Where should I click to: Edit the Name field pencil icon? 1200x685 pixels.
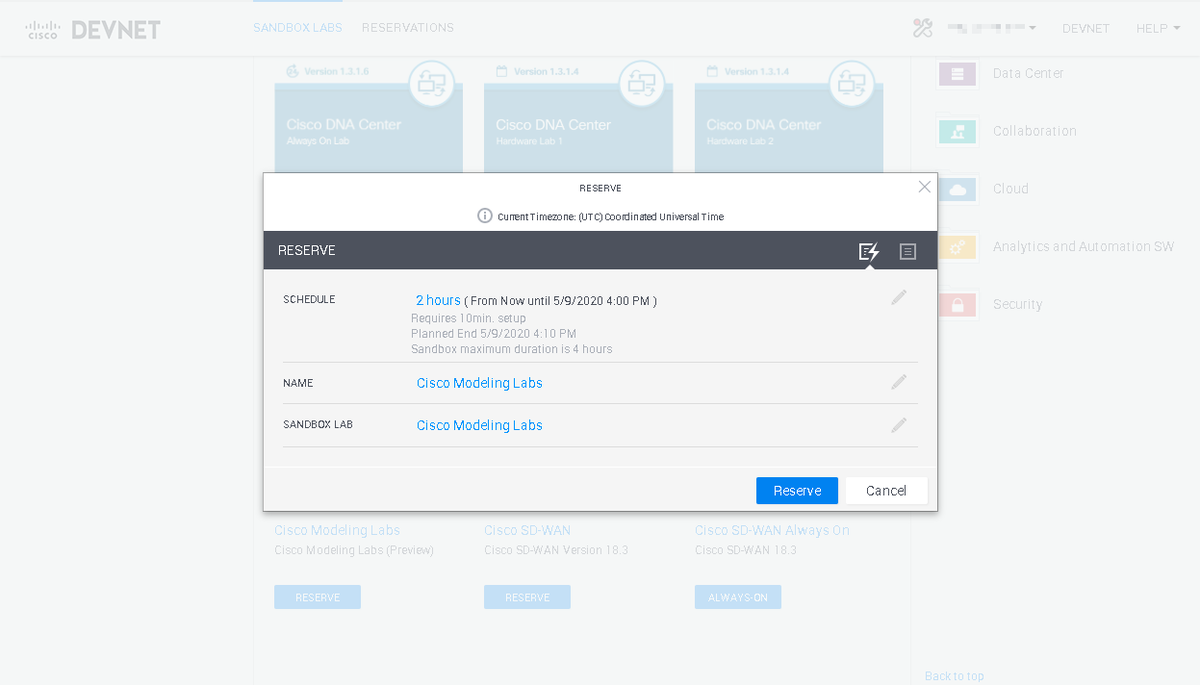pos(899,382)
